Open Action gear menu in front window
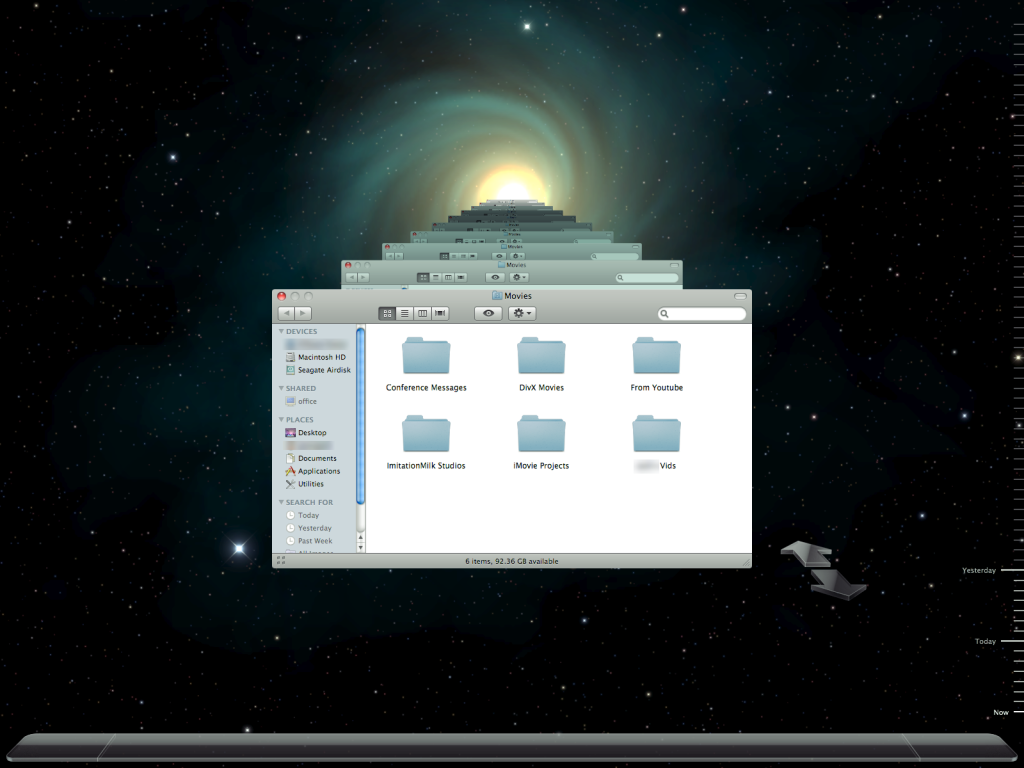The height and width of the screenshot is (768, 1024). click(522, 313)
